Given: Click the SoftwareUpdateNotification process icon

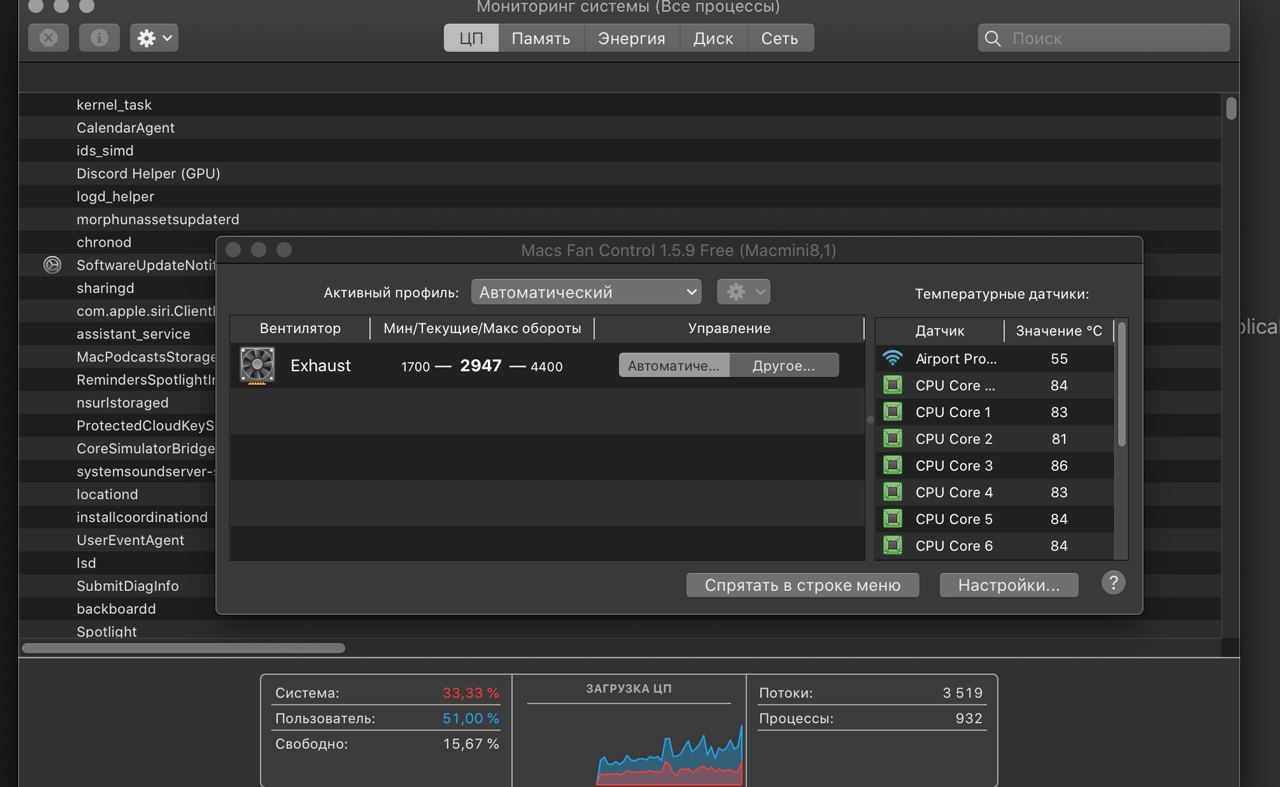Looking at the screenshot, I should [53, 265].
